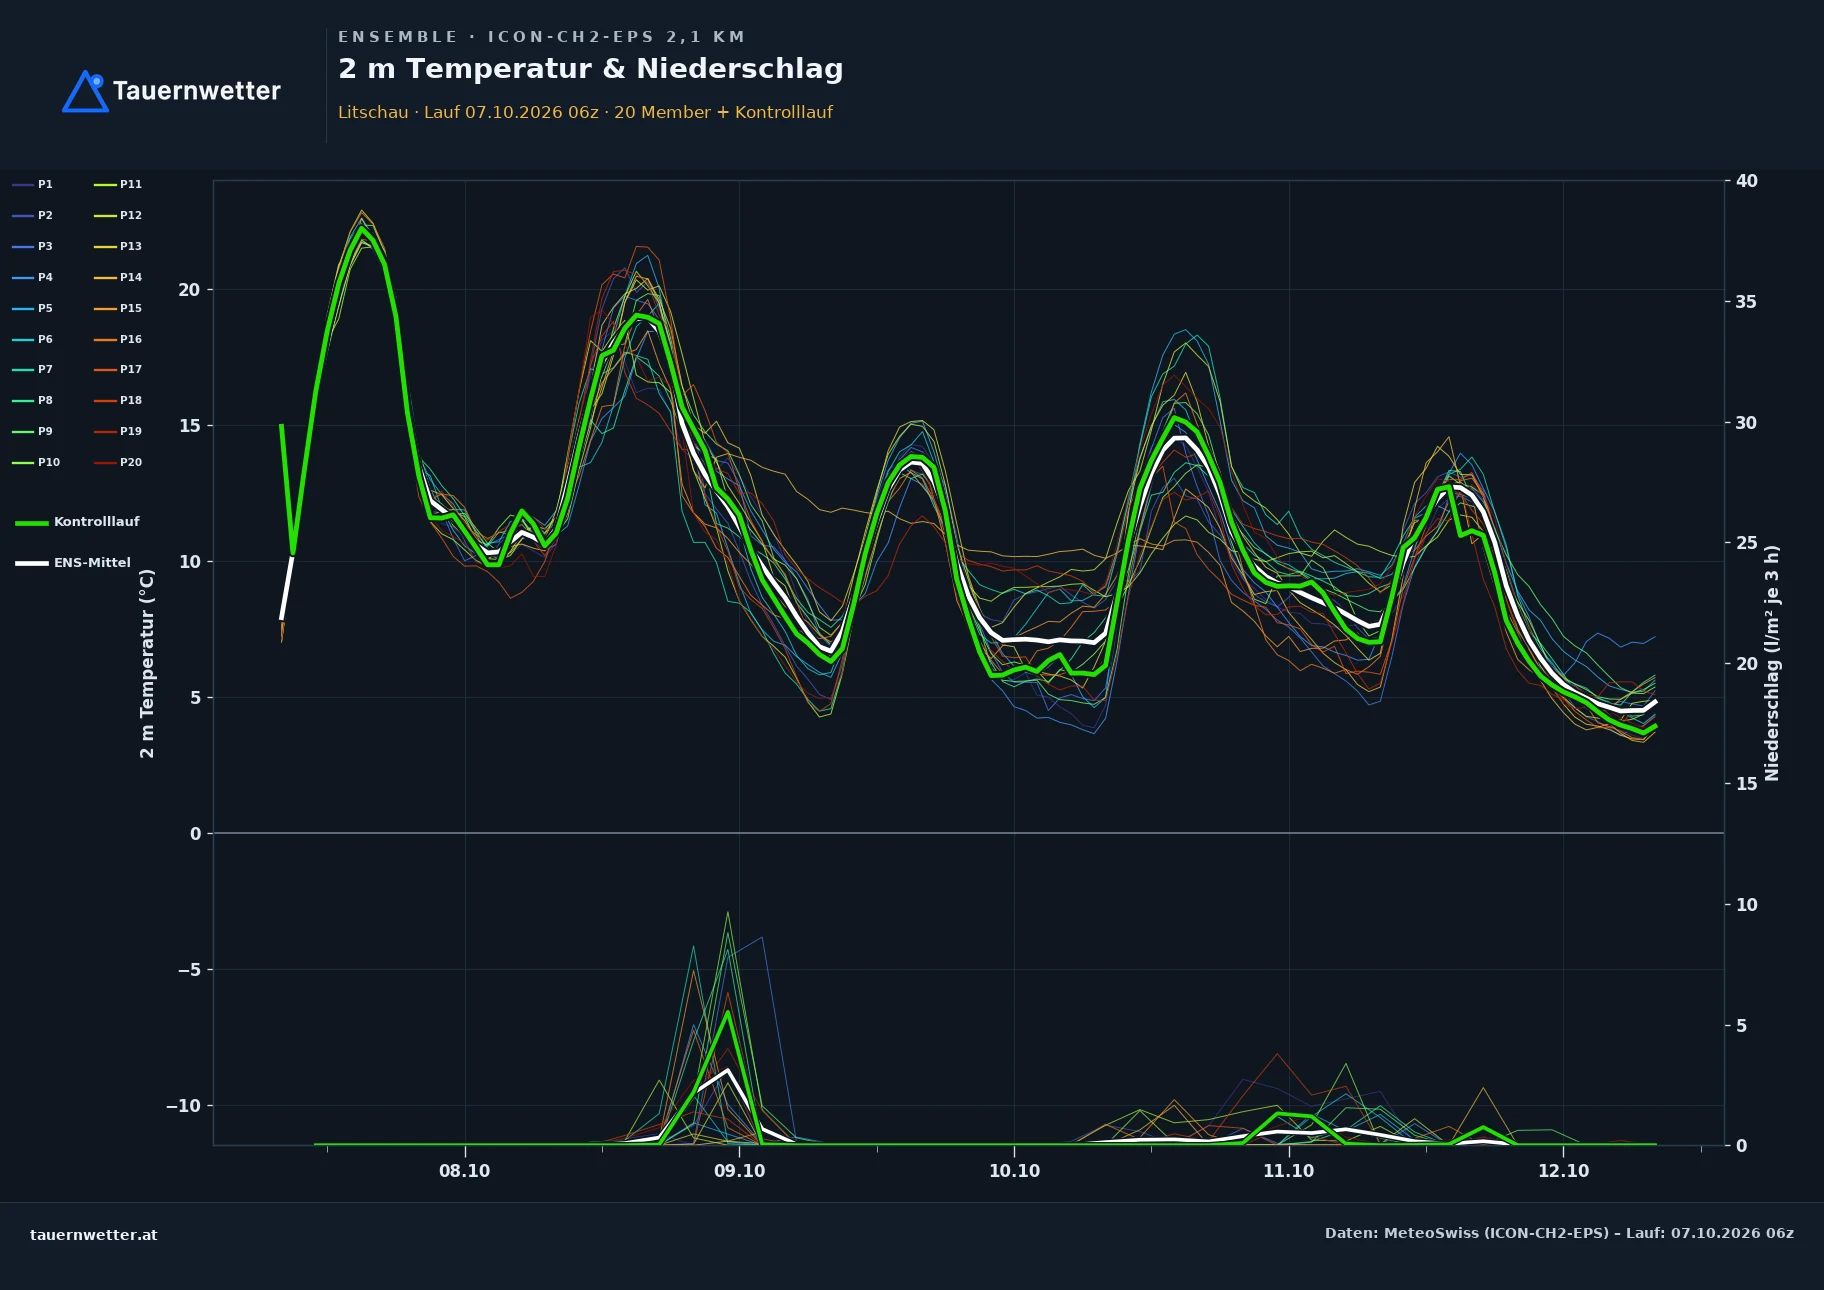Click the 09.10 date axis label
Image resolution: width=1824 pixels, height=1290 pixels.
[x=740, y=1171]
